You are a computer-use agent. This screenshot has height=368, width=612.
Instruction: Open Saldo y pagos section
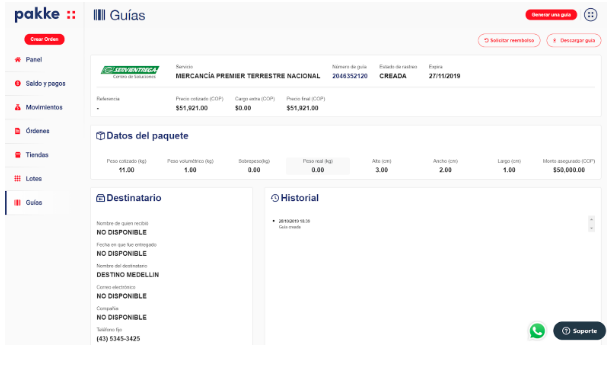point(45,84)
